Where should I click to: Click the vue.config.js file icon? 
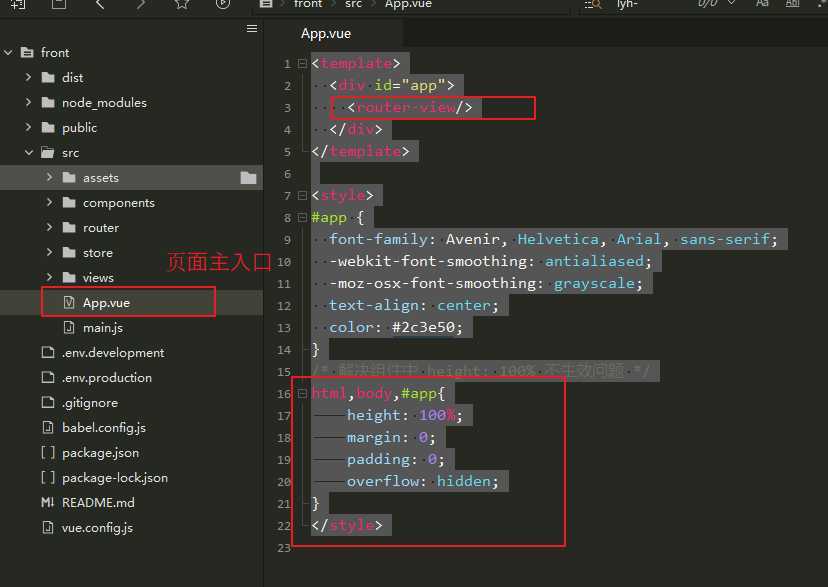48,527
